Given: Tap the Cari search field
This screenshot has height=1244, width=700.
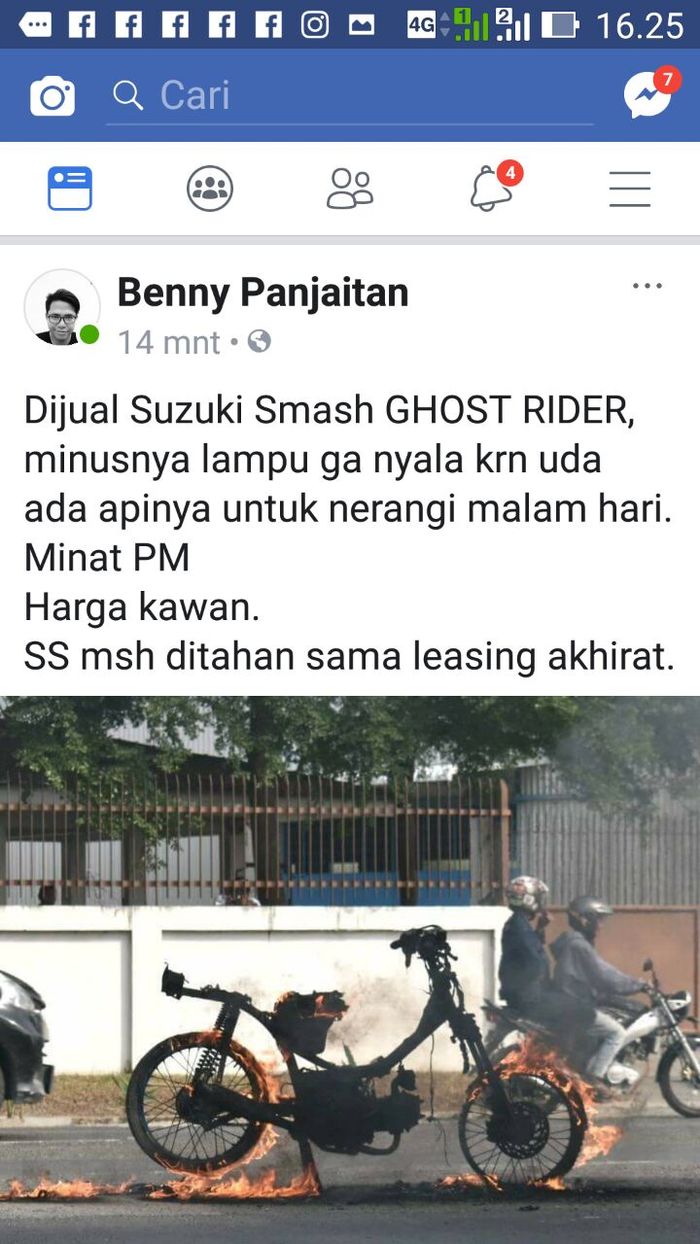Looking at the screenshot, I should [350, 96].
